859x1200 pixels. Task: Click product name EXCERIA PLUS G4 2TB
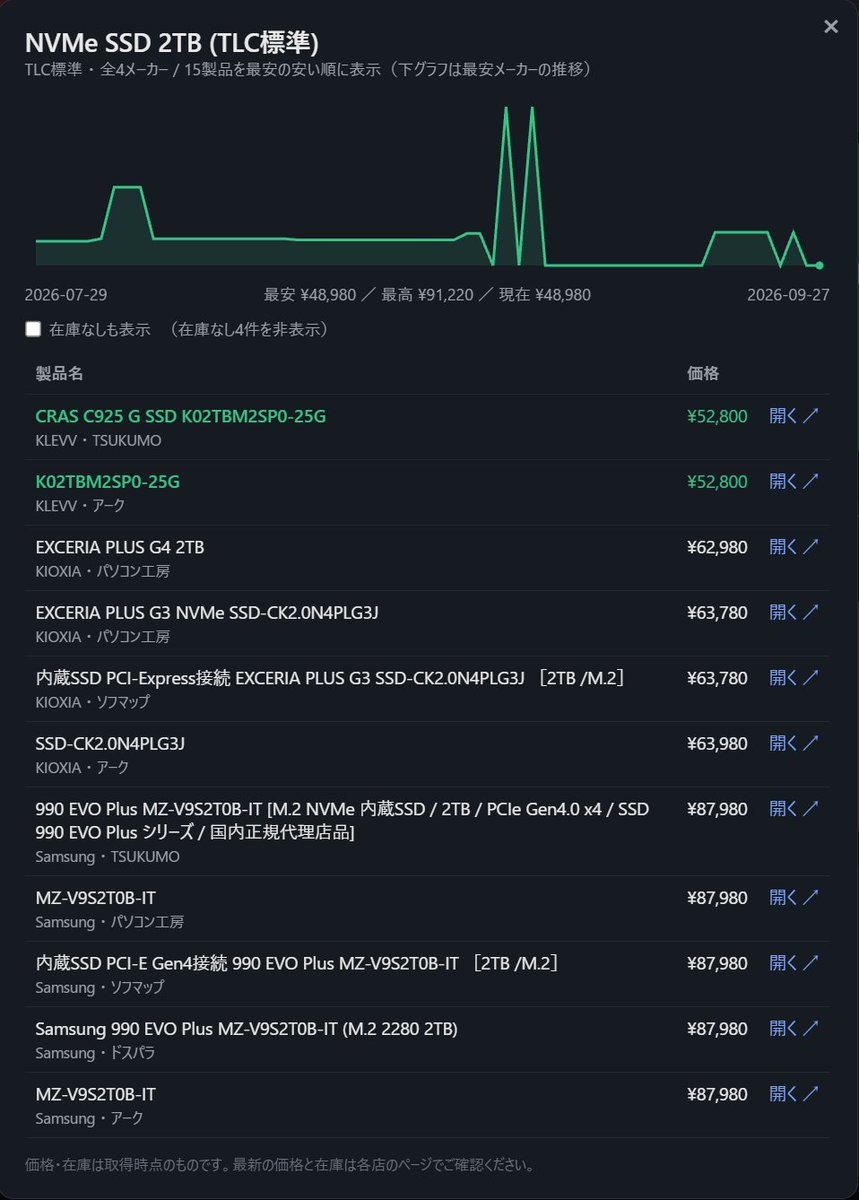120,547
